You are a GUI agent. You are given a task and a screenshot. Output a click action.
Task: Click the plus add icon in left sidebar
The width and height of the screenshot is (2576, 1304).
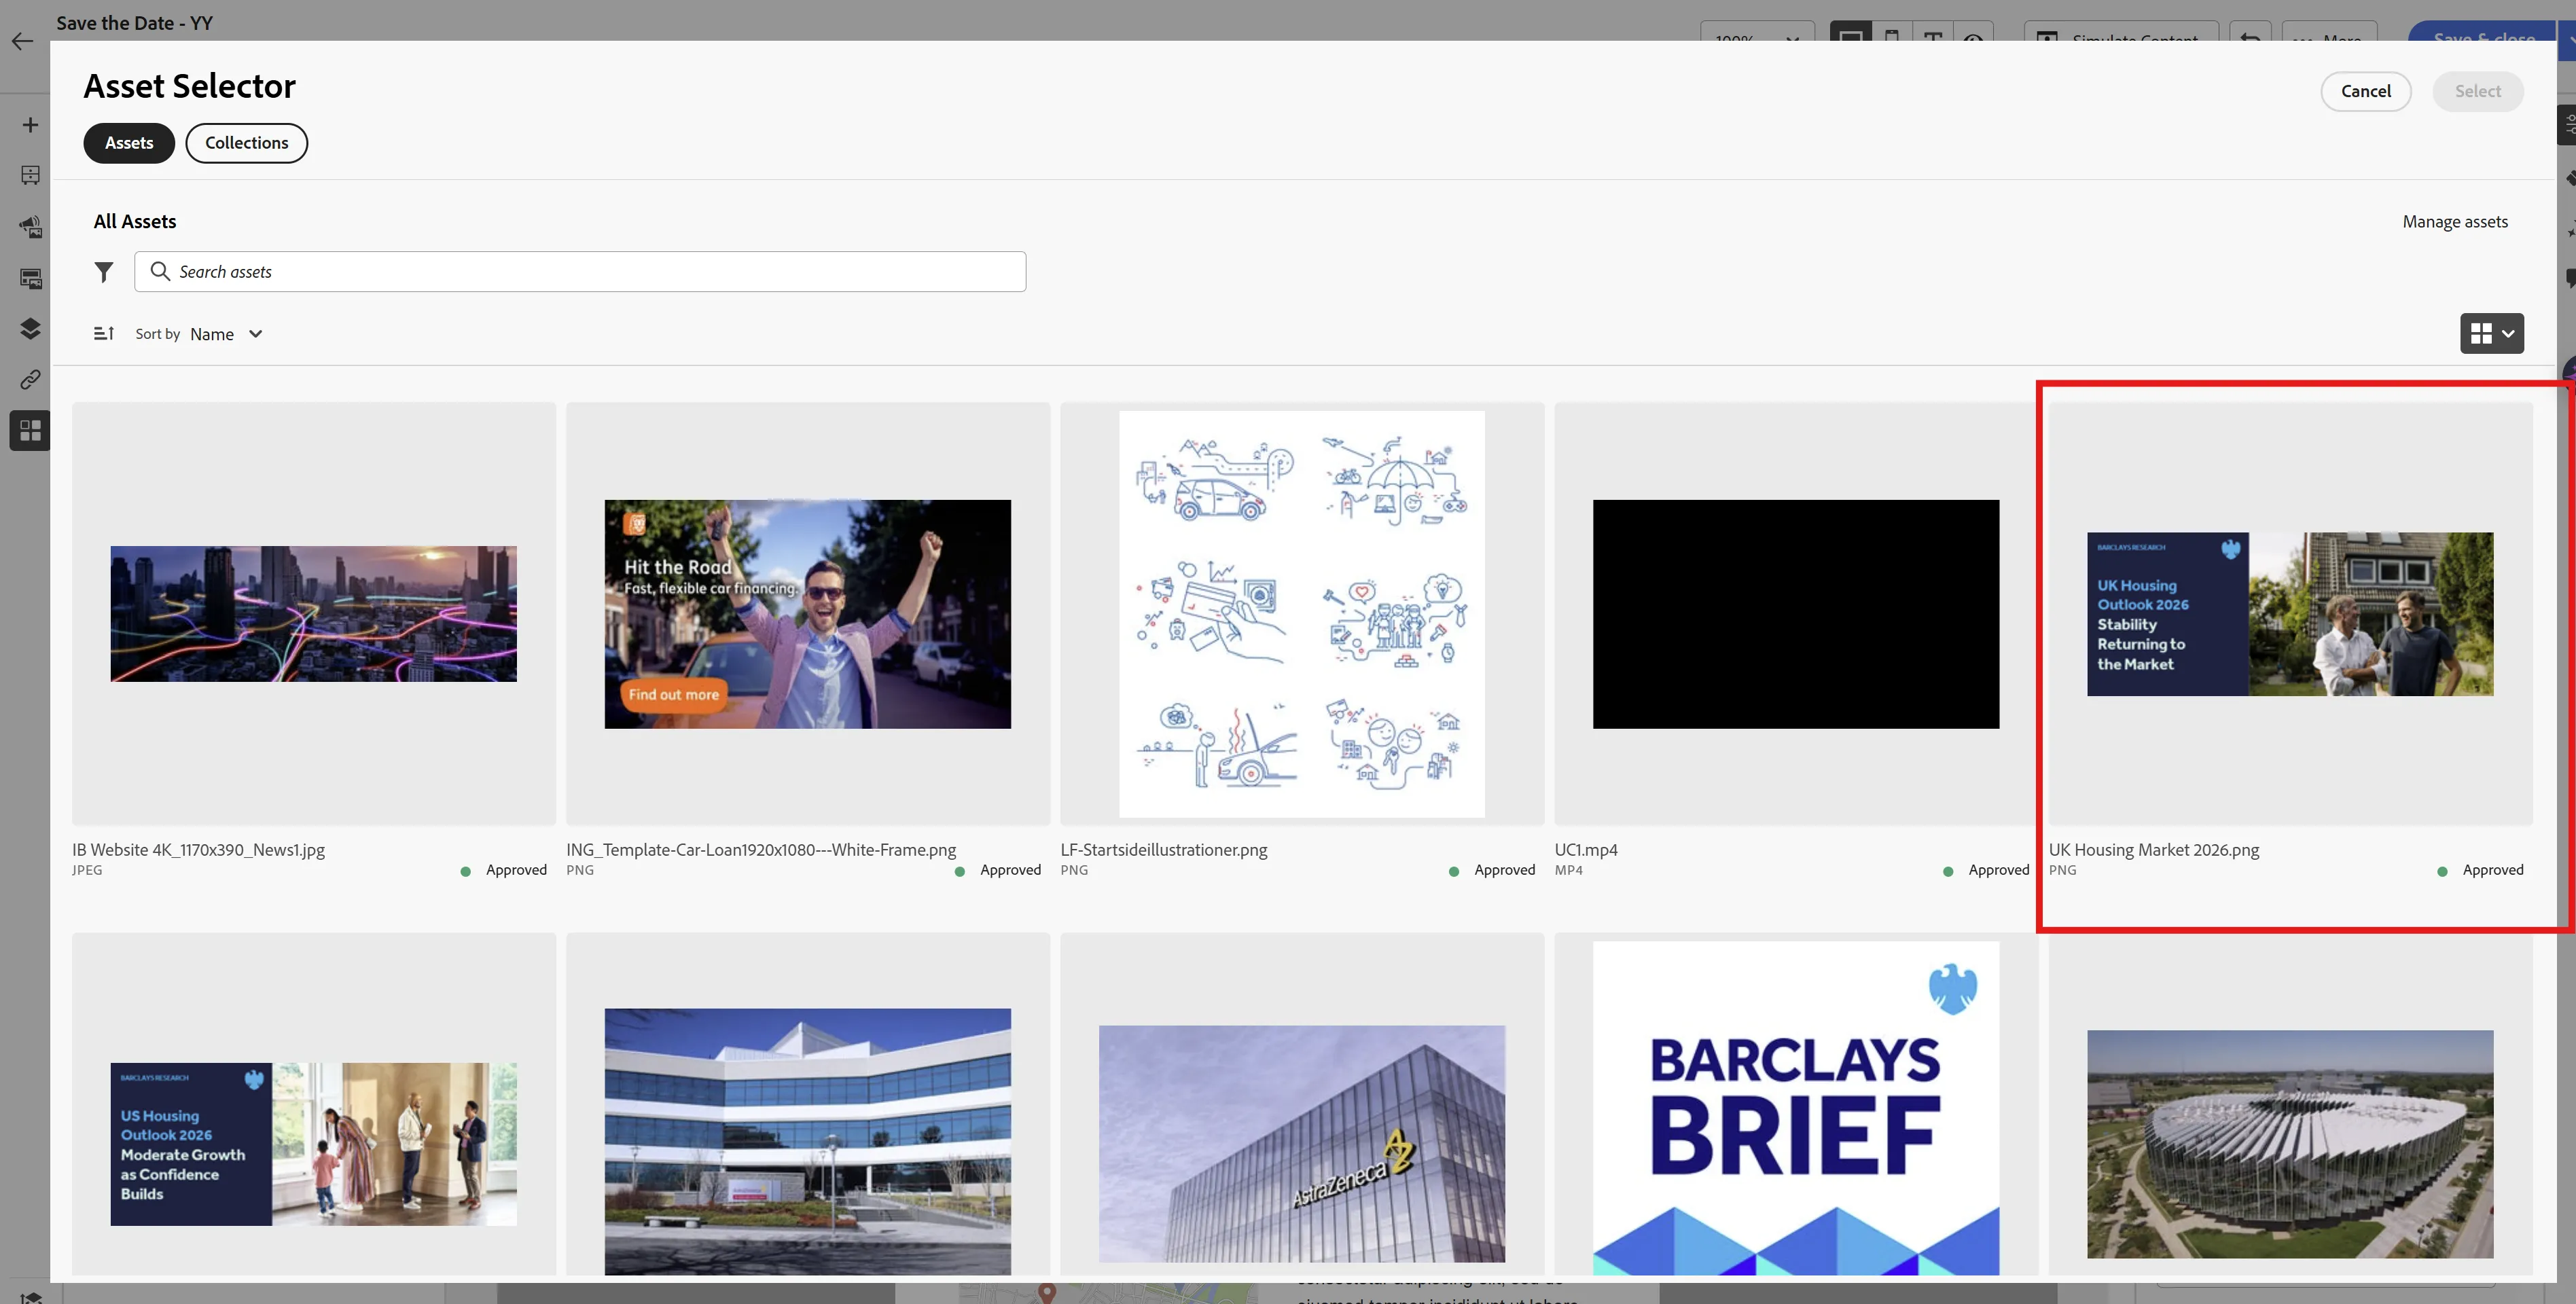coord(30,125)
